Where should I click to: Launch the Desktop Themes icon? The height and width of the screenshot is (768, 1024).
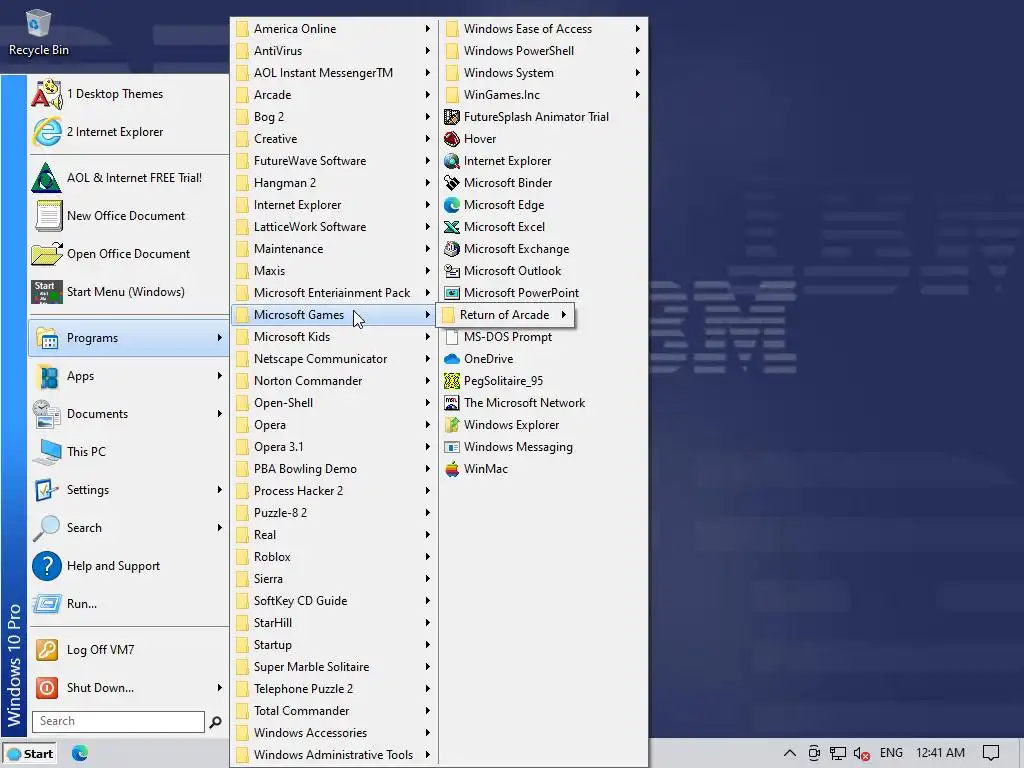pyautogui.click(x=46, y=94)
